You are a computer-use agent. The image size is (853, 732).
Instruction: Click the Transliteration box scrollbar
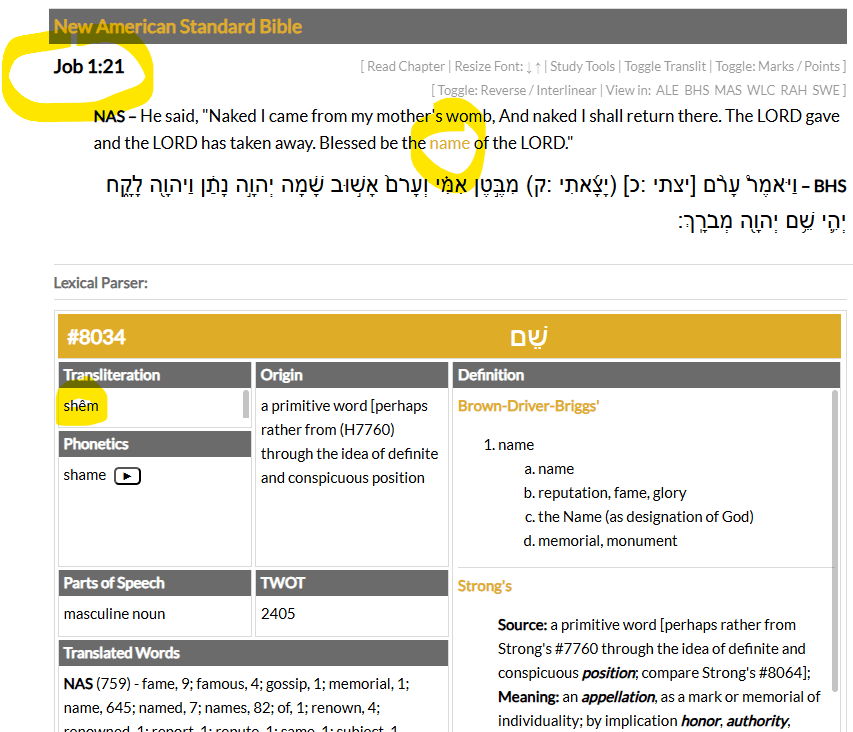click(x=246, y=405)
